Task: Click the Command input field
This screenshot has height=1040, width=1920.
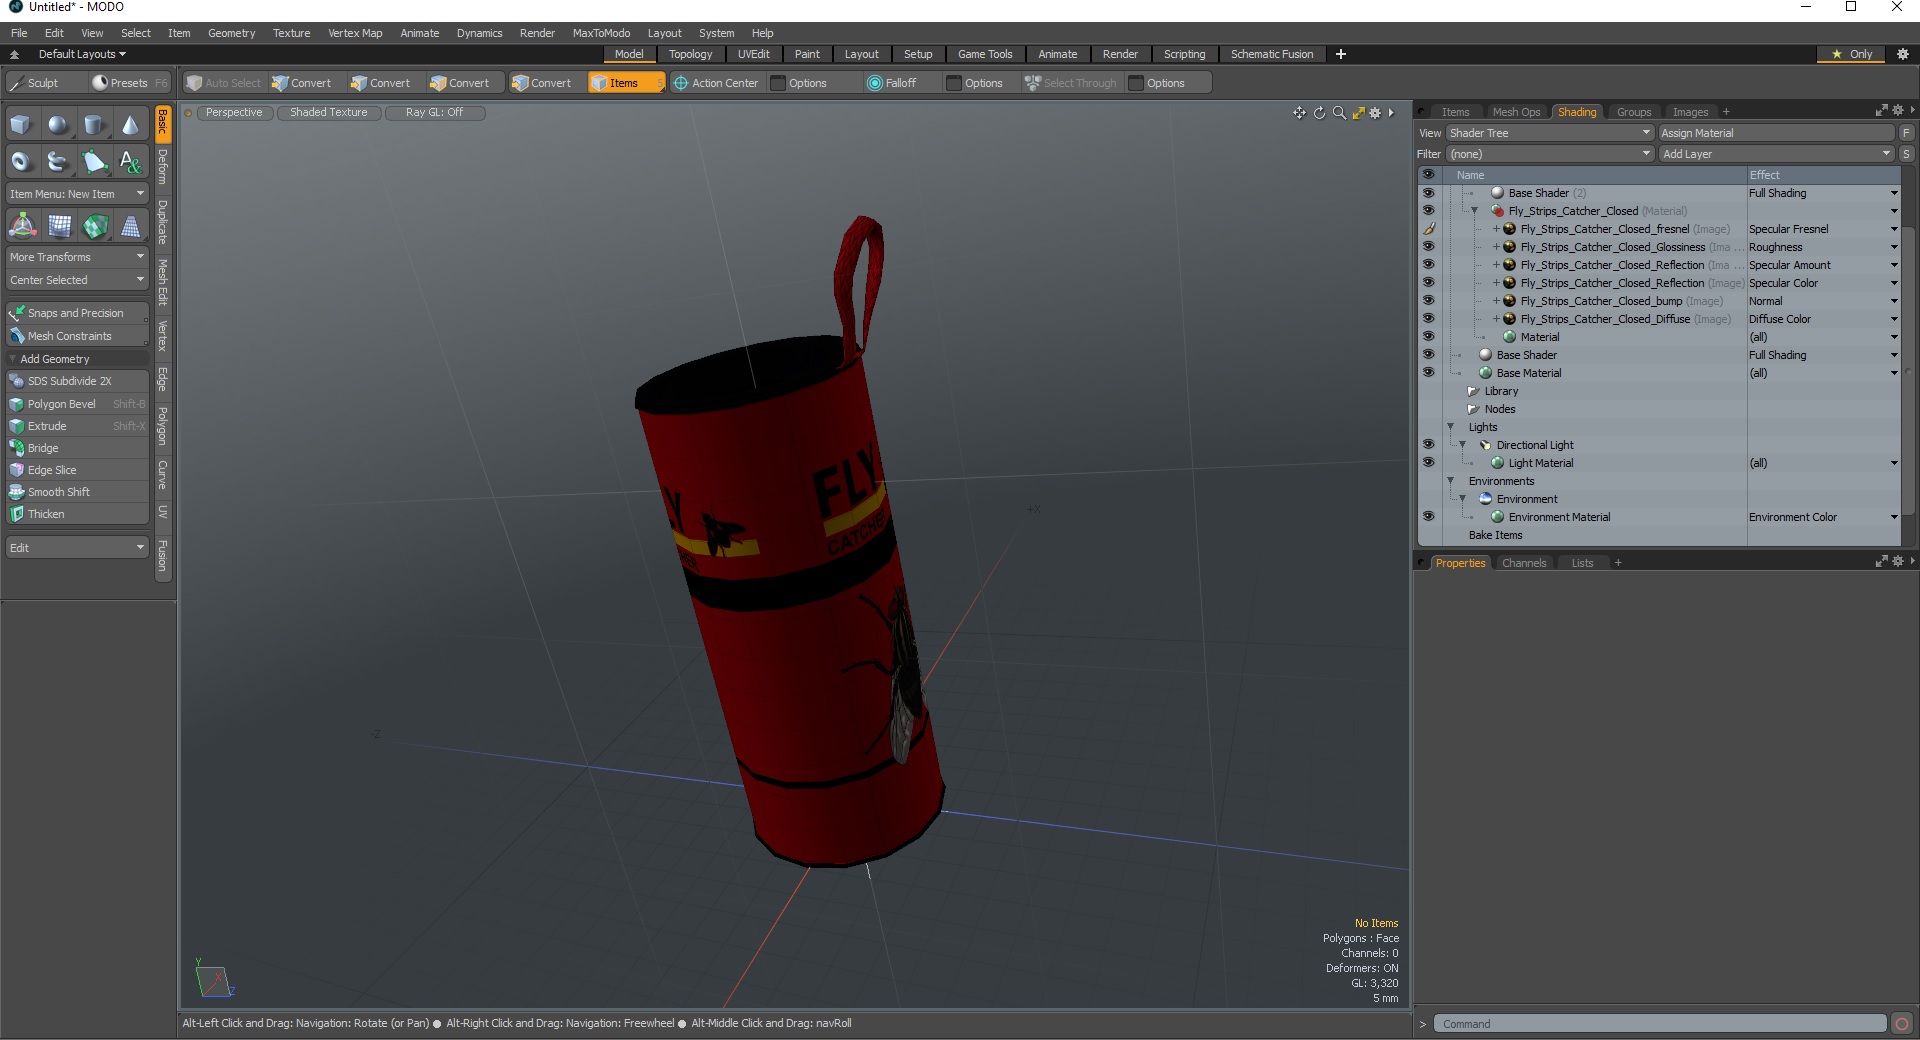Action: point(1659,1024)
